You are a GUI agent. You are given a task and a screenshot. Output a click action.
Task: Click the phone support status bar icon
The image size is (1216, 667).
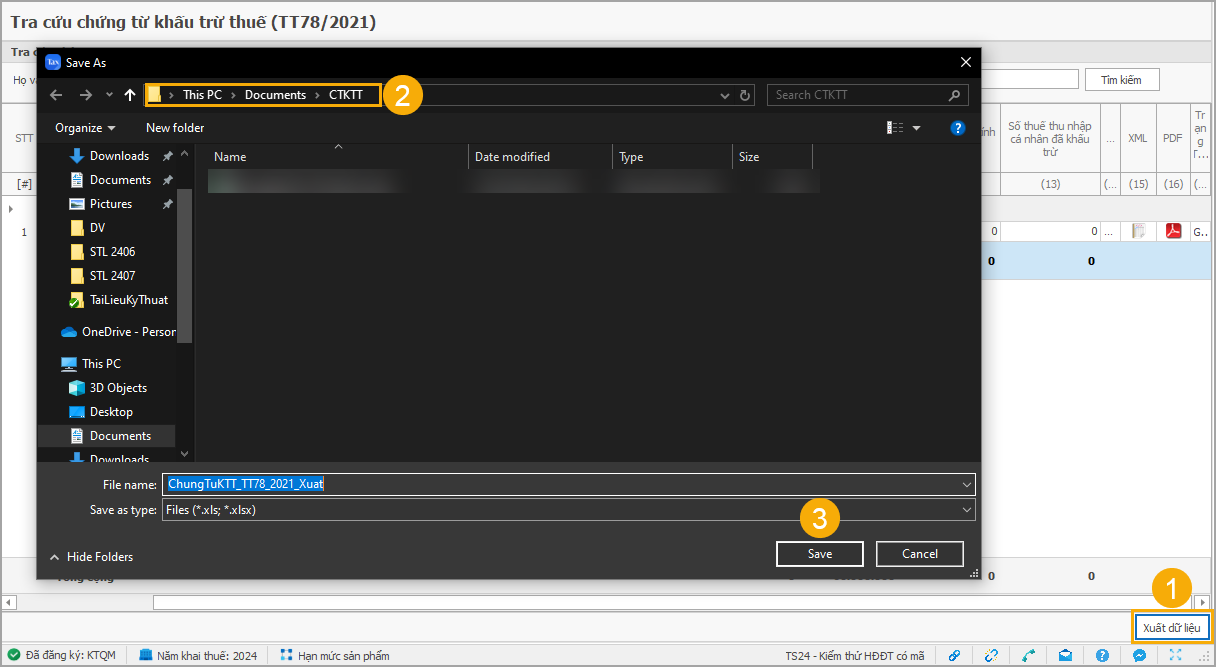[1029, 655]
